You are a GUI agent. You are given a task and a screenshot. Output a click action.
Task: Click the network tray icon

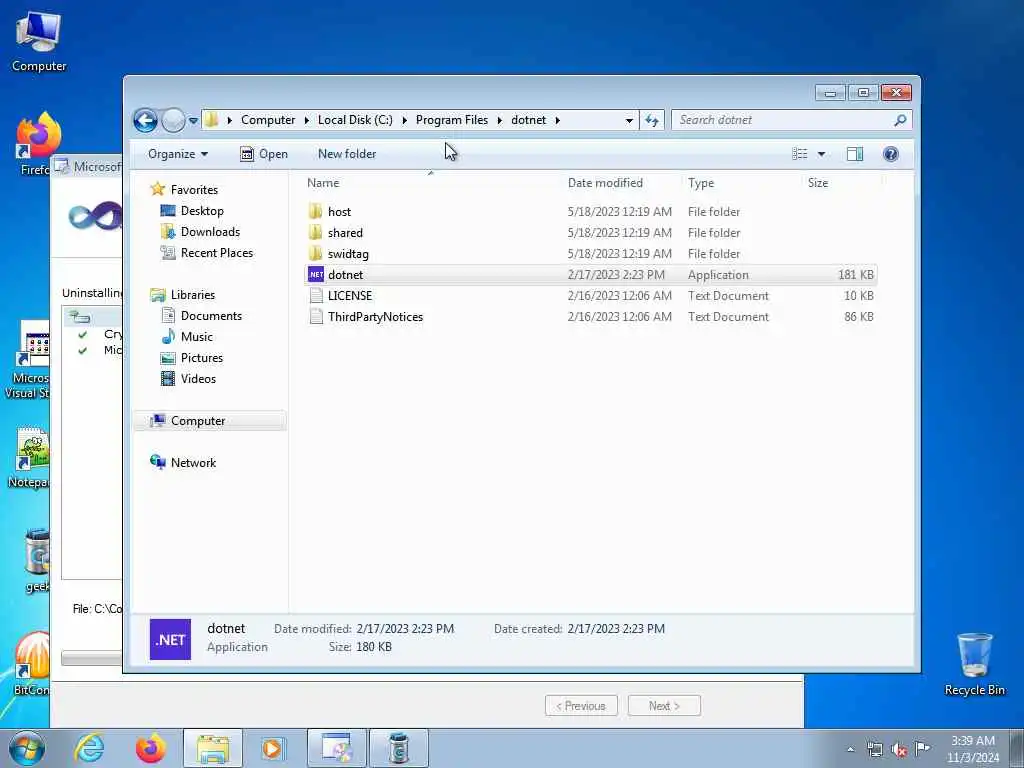874,750
